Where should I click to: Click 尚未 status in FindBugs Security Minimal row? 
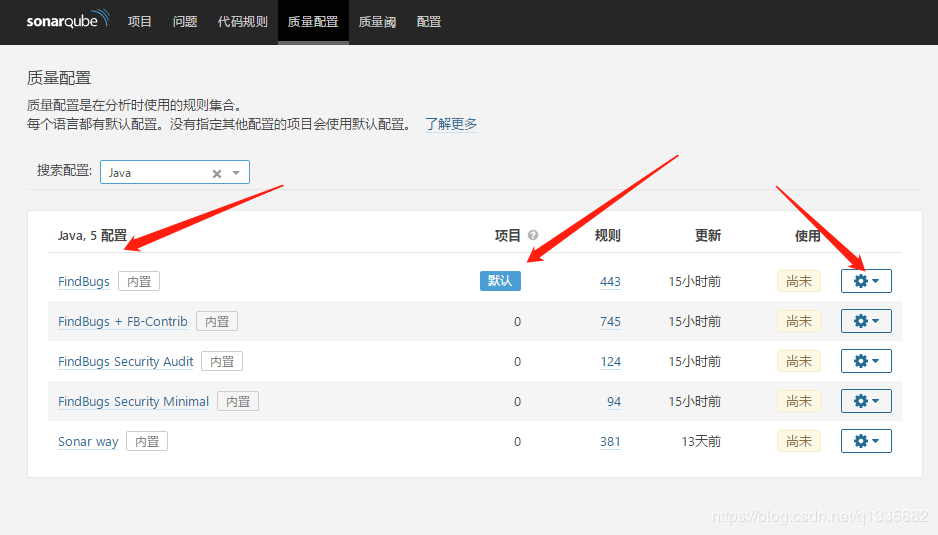point(799,402)
